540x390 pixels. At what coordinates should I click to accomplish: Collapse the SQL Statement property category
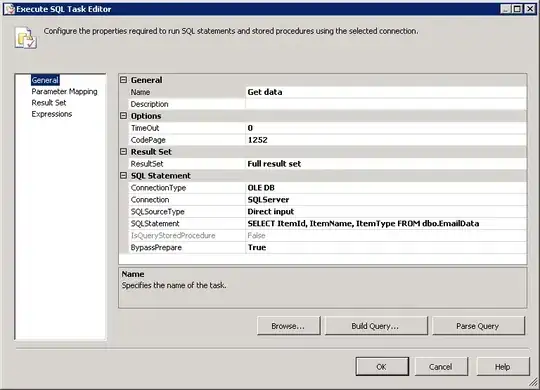[124, 176]
